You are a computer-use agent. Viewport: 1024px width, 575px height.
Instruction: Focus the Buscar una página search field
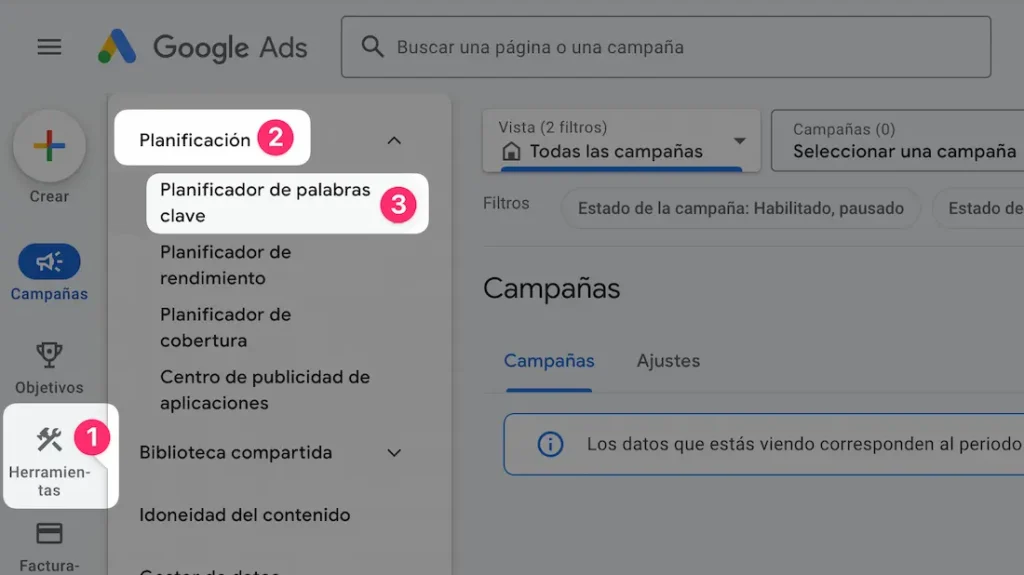point(680,47)
